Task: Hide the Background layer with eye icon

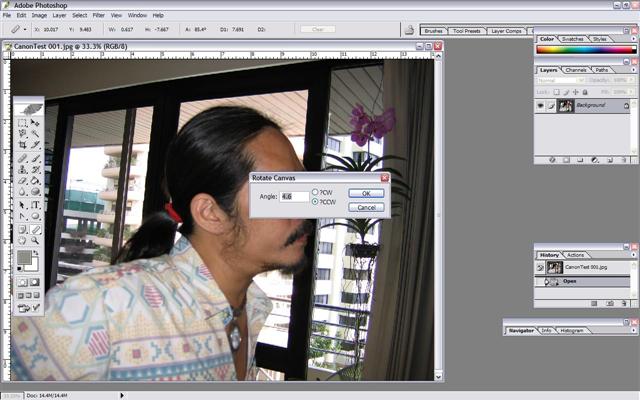Action: pyautogui.click(x=541, y=105)
